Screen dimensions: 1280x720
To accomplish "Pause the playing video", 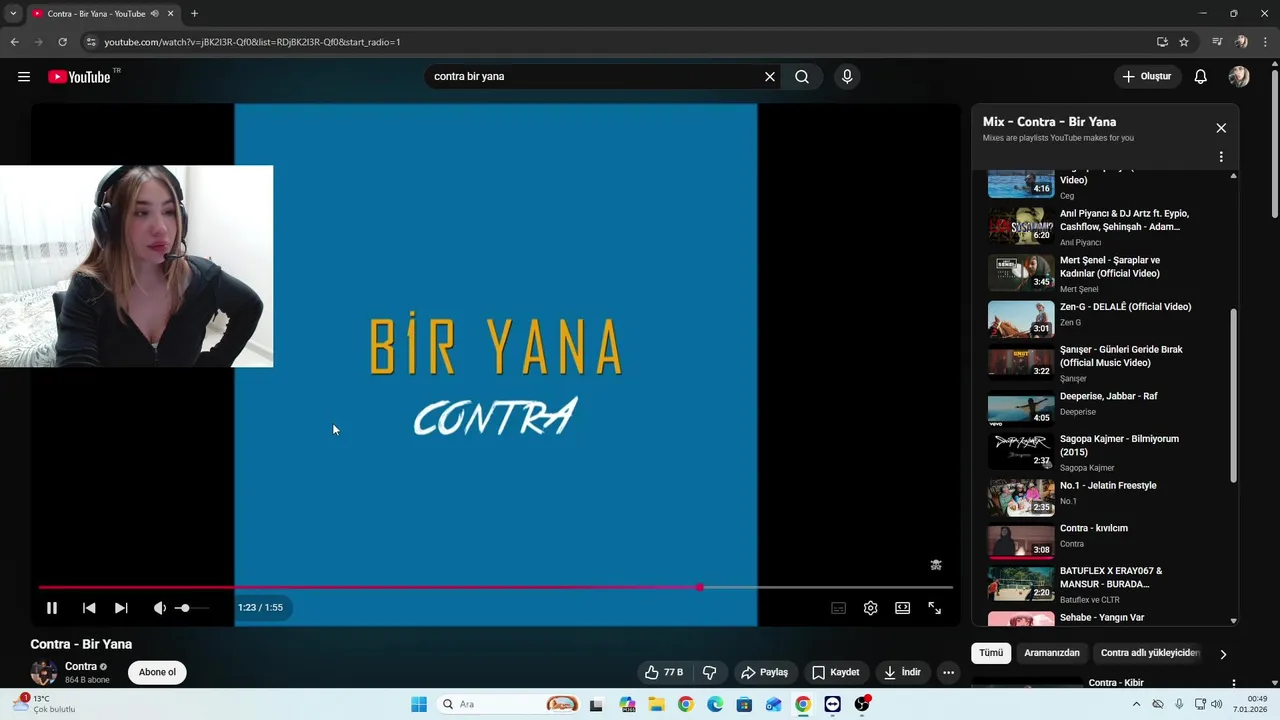I will [x=52, y=608].
